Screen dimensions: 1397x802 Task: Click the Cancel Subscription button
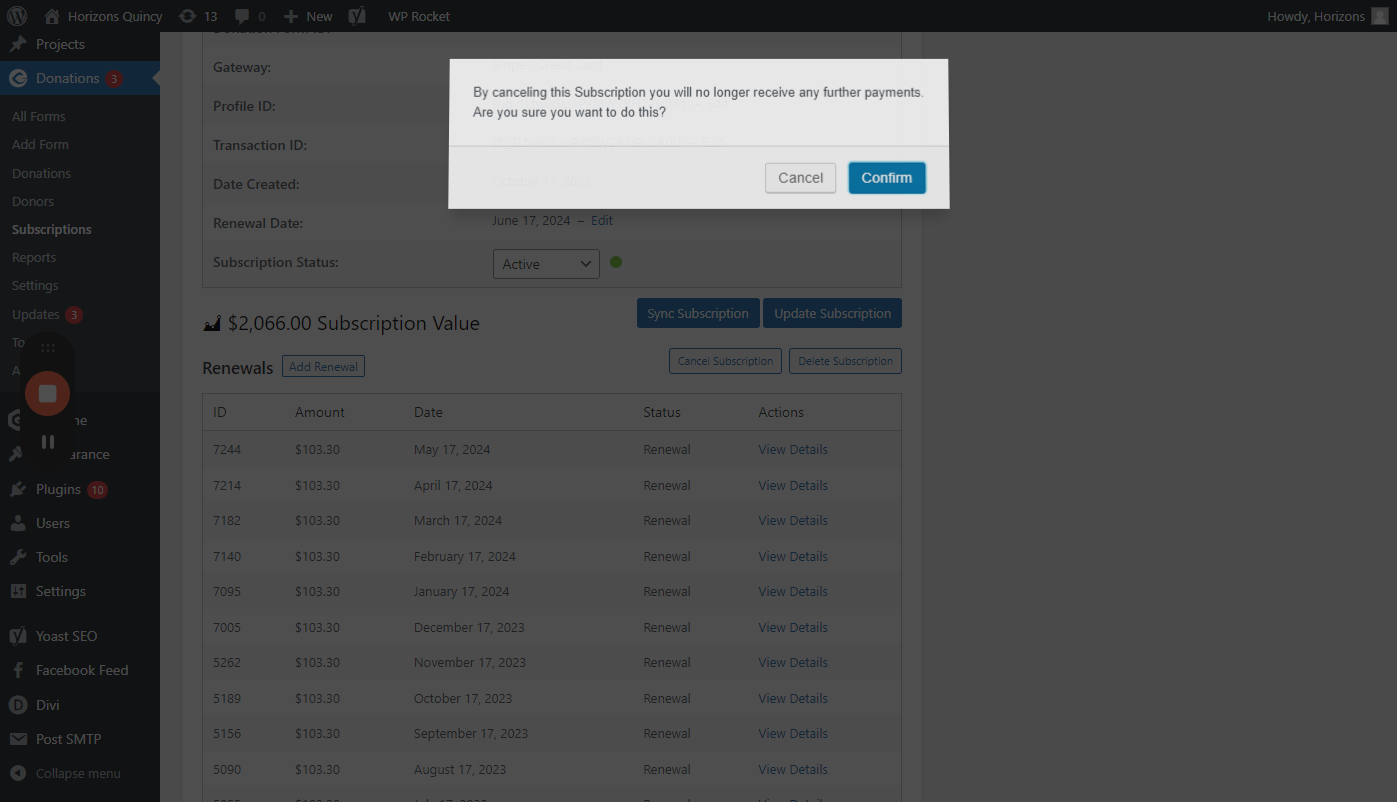tap(725, 361)
